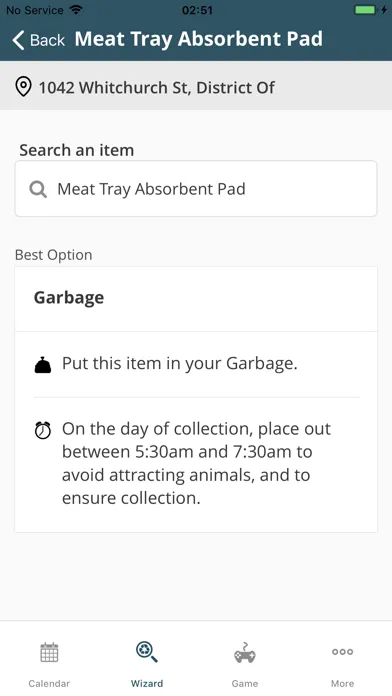Tap 'Put this item in your Garbage' row
Image resolution: width=392 pixels, height=696 pixels.
[x=196, y=364]
